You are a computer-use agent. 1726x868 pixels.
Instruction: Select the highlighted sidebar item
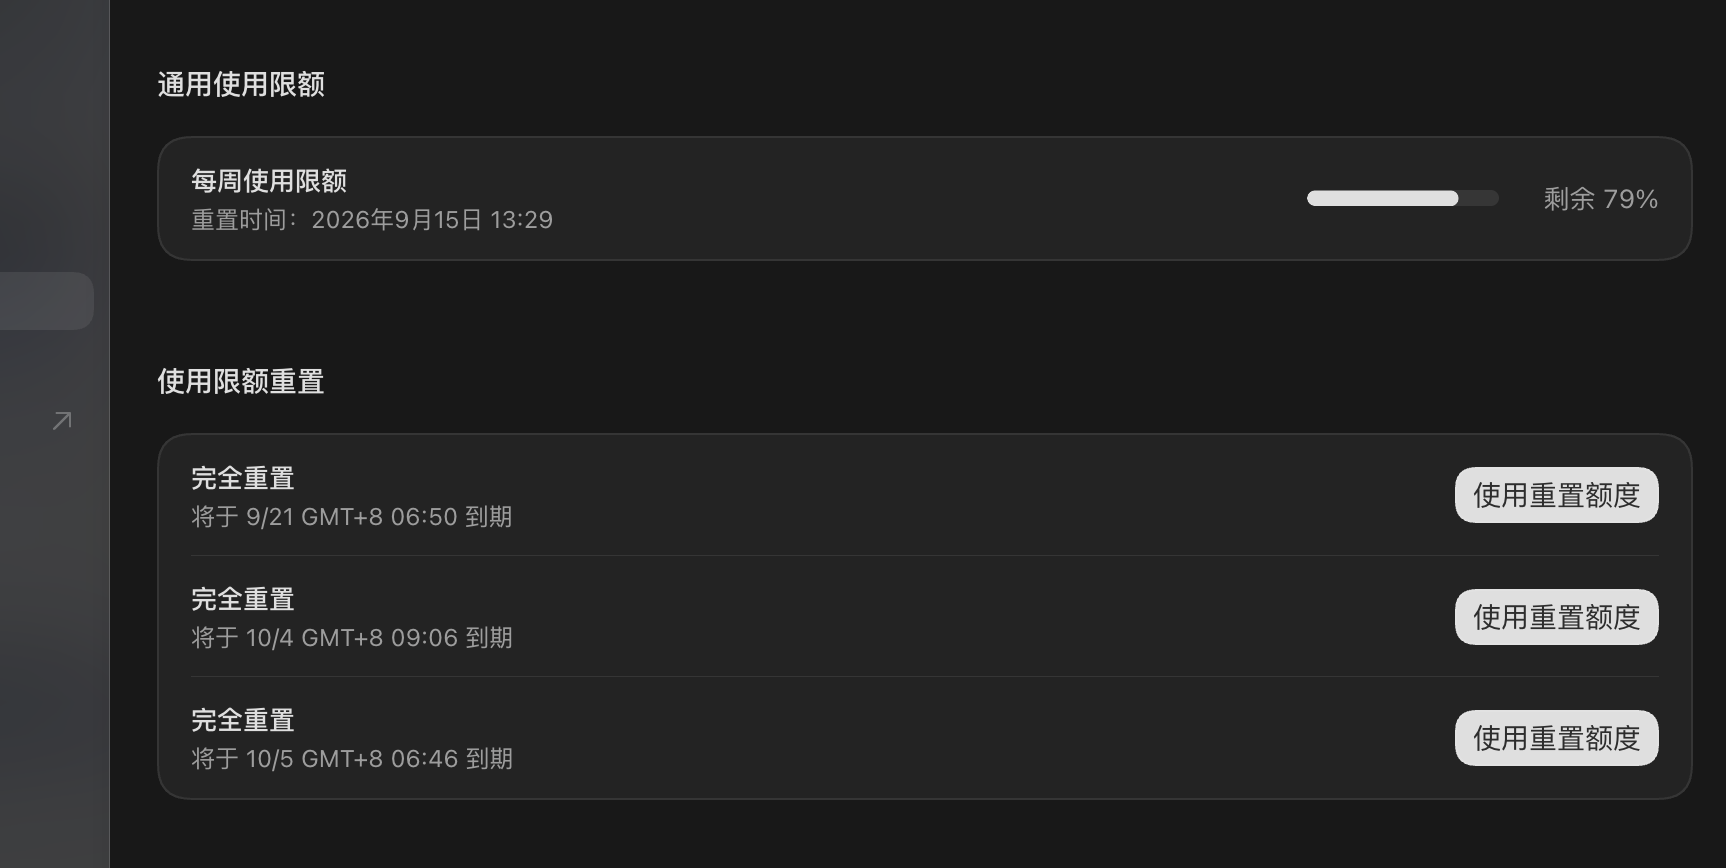[46, 301]
